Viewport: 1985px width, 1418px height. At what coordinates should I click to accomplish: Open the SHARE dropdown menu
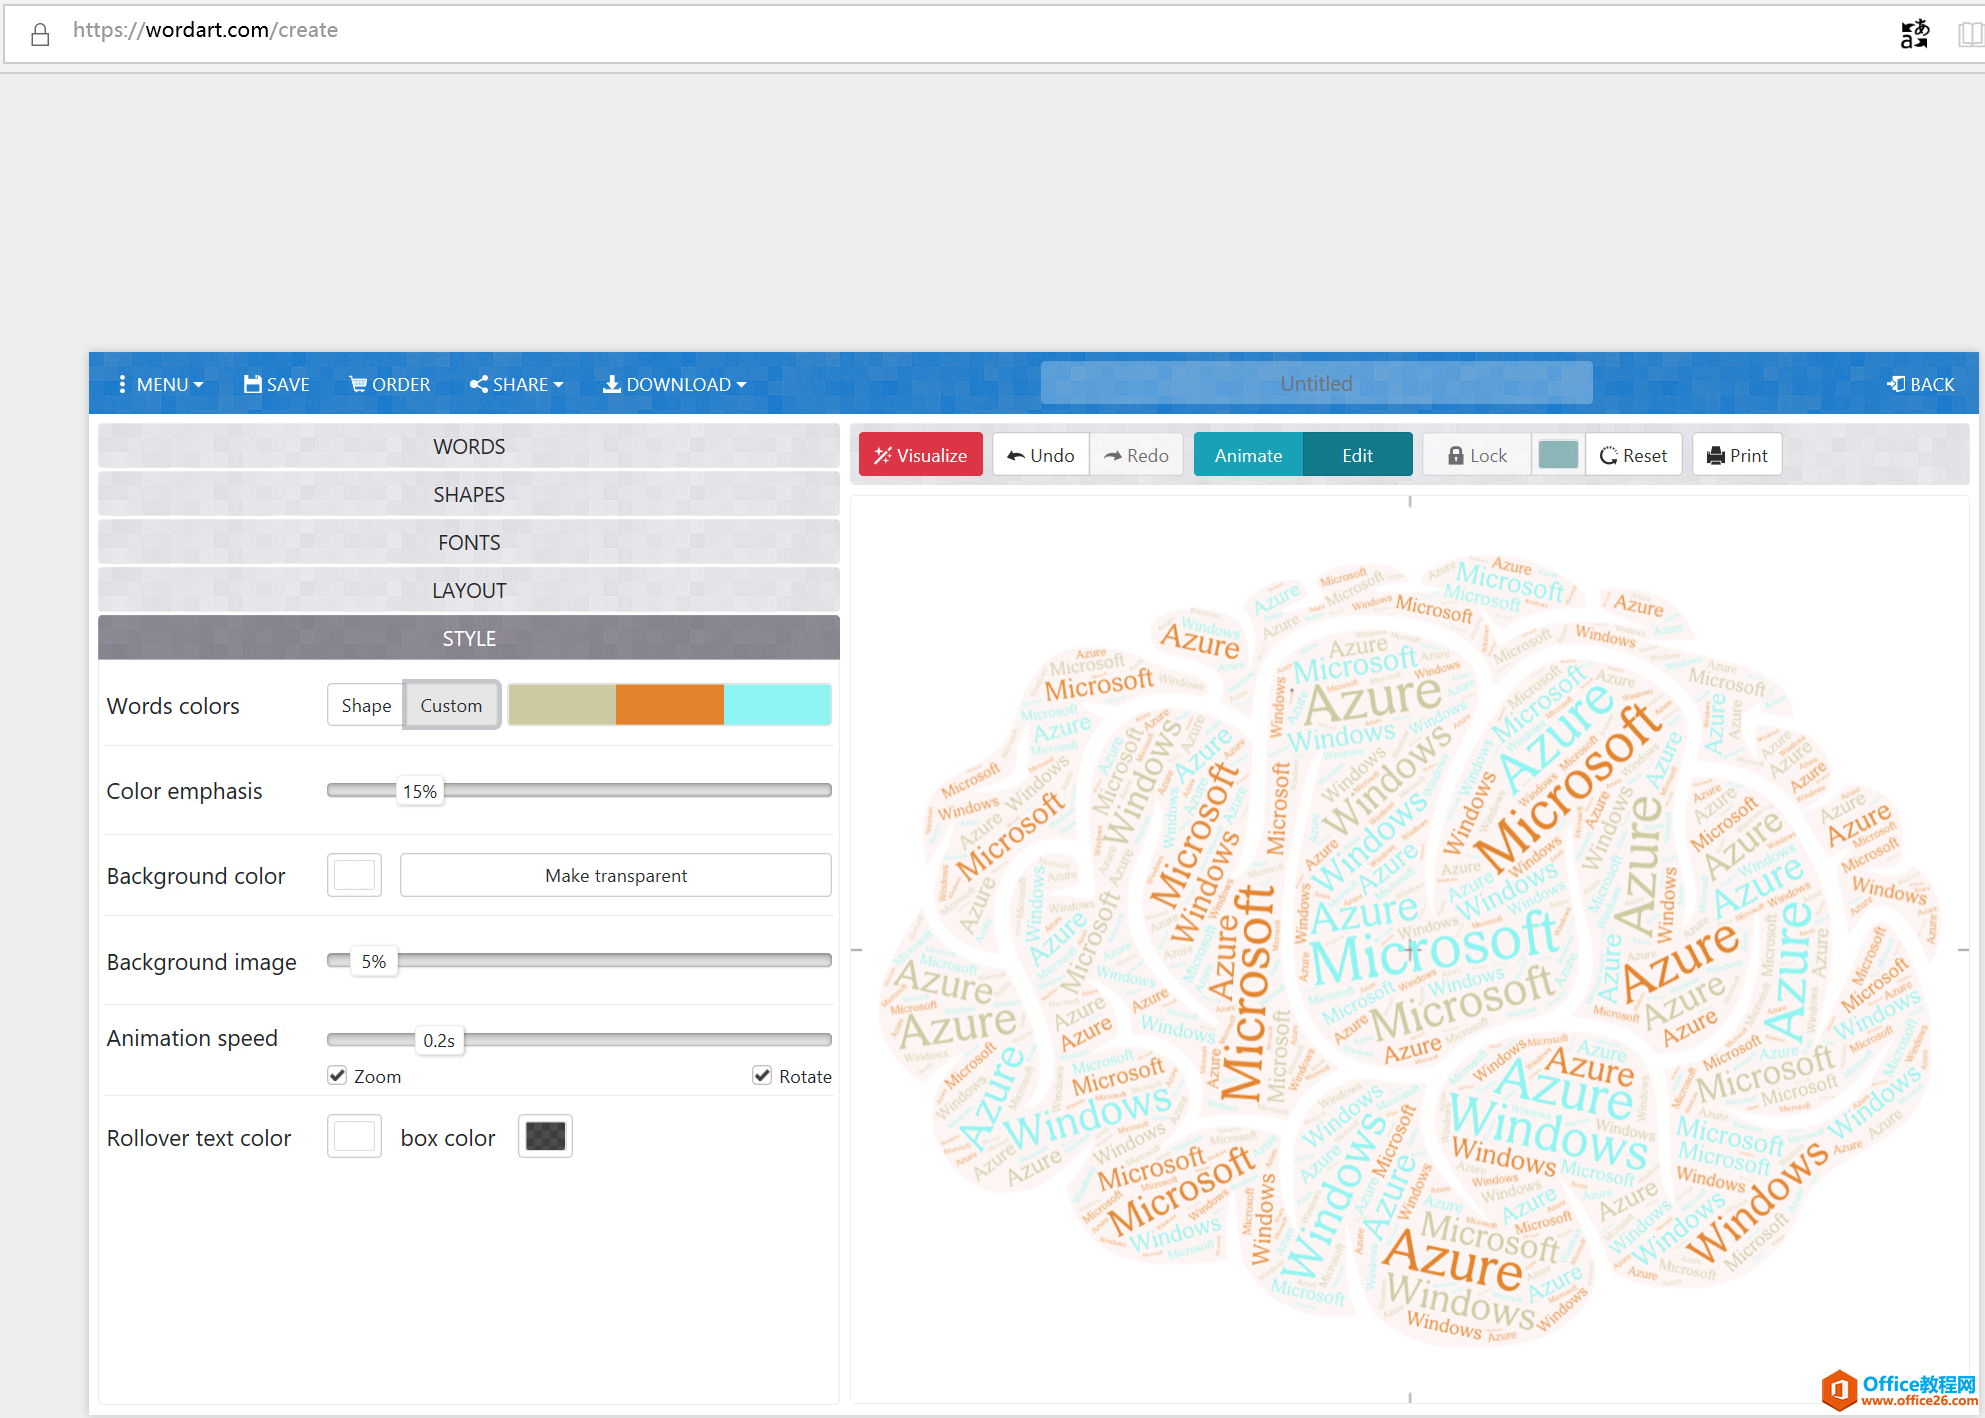point(517,382)
